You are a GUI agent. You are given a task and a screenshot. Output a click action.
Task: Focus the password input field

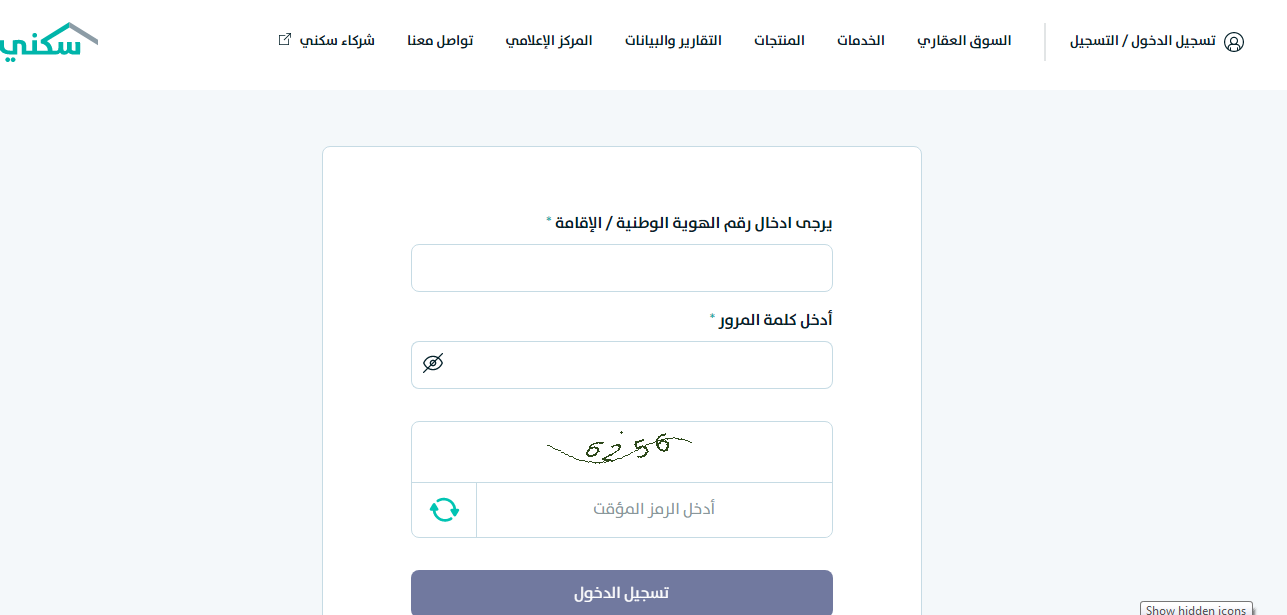pos(622,365)
